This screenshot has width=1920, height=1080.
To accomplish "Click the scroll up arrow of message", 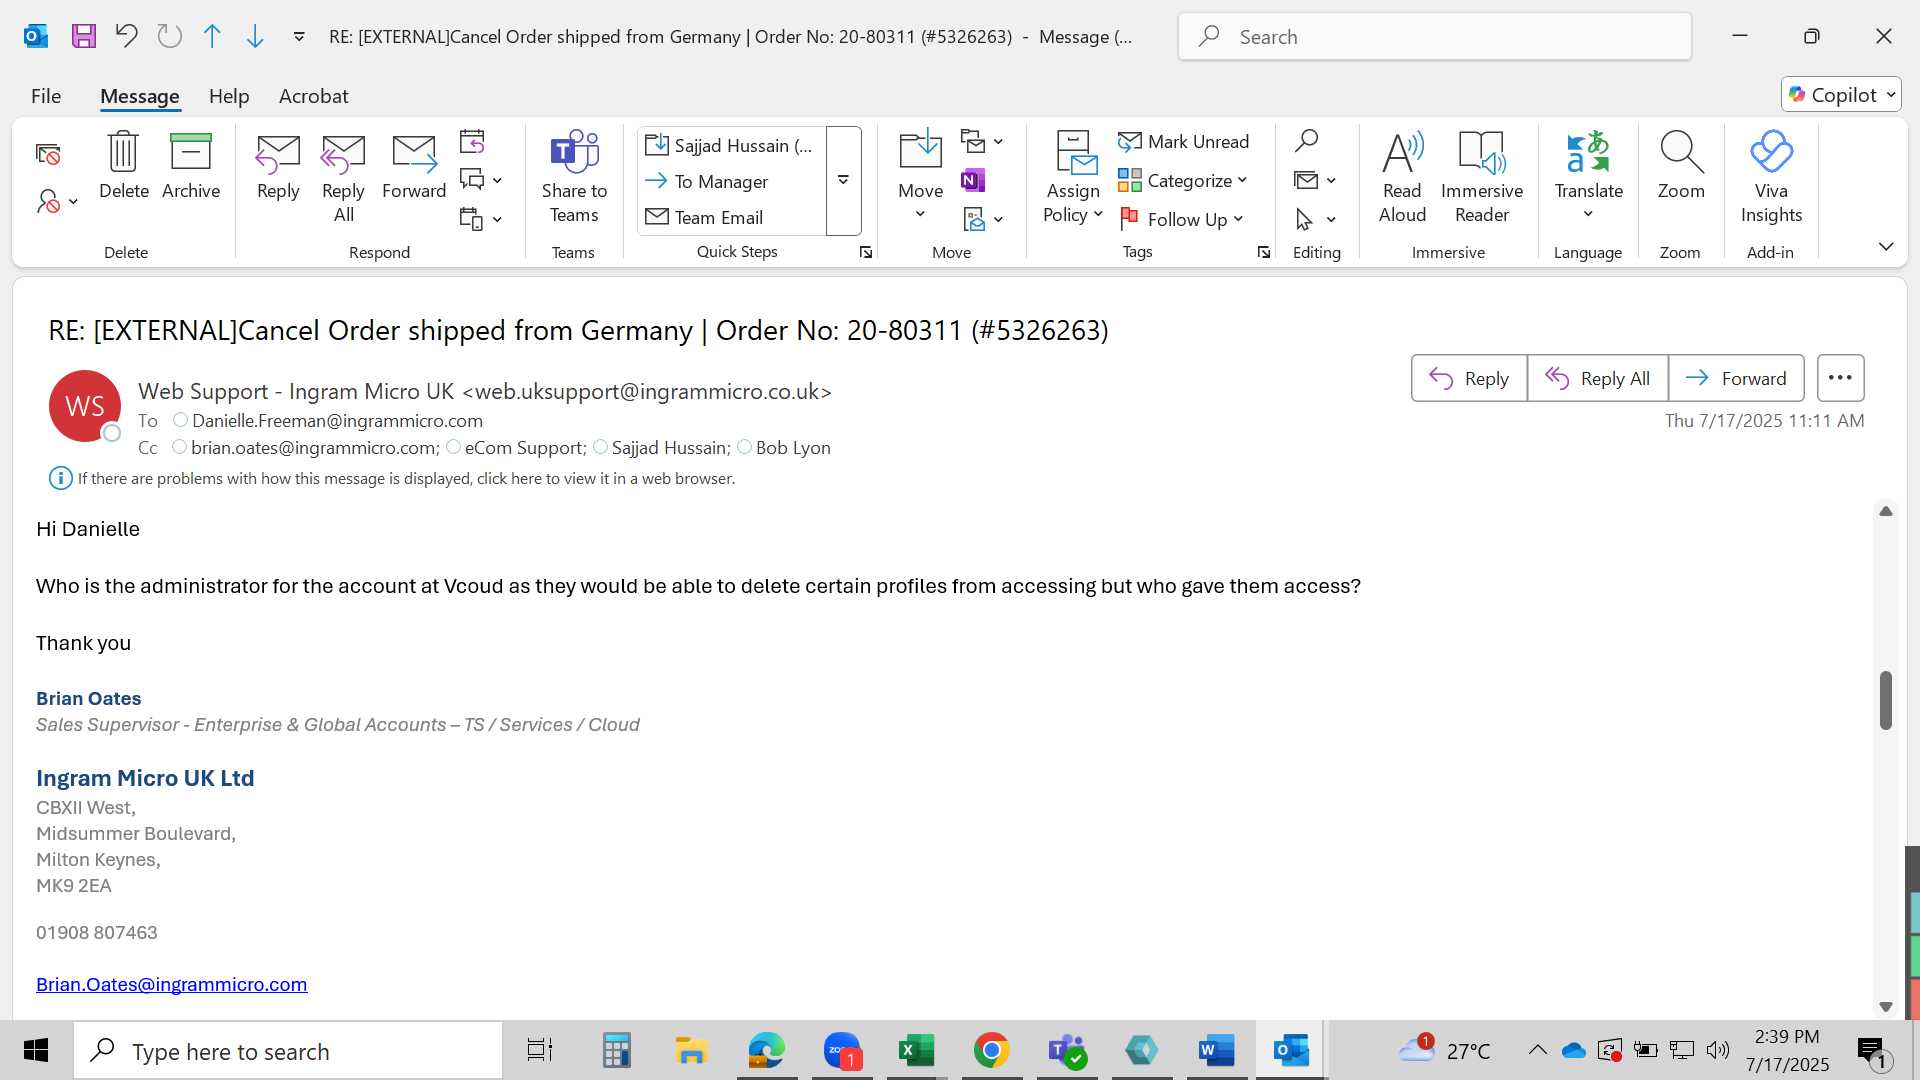I will click(1886, 511).
